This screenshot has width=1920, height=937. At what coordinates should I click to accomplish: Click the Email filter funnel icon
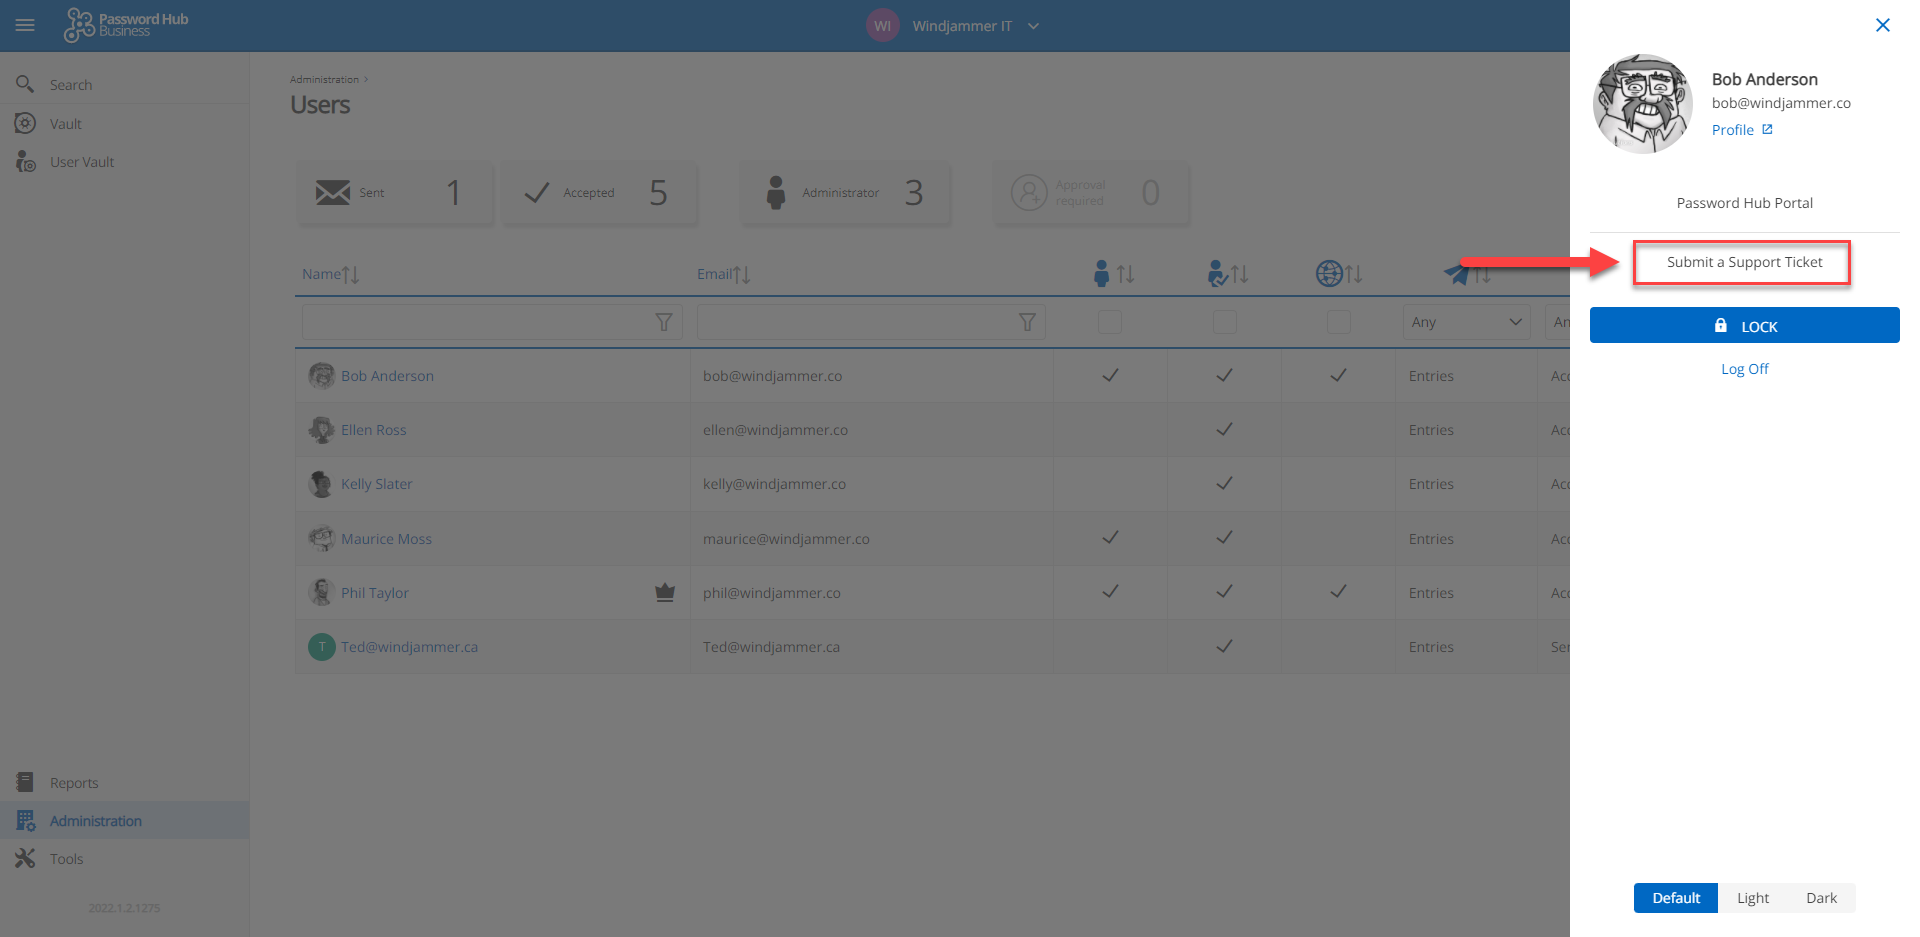tap(1026, 322)
